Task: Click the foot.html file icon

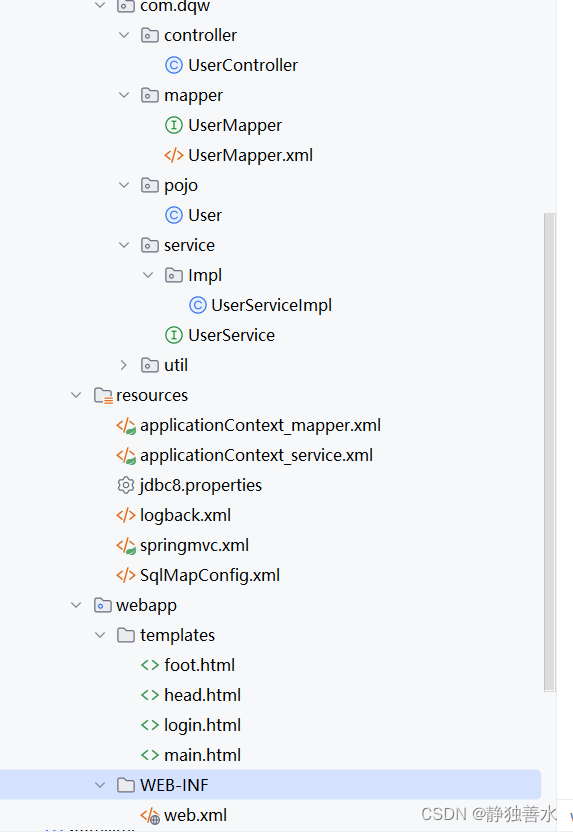Action: coord(150,665)
